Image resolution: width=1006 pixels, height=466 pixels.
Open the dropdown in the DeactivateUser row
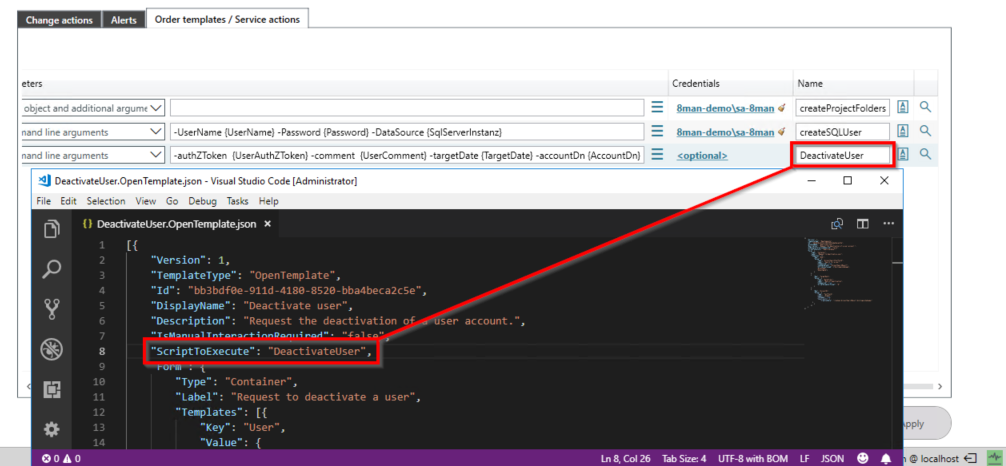click(x=155, y=154)
